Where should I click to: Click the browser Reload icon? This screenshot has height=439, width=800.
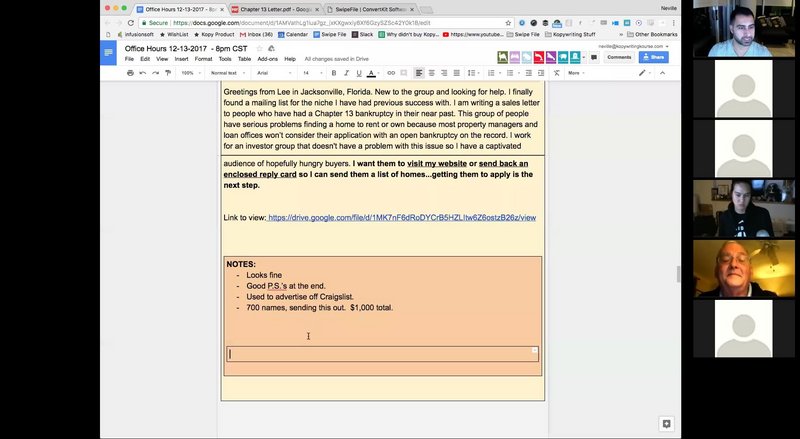pos(131,23)
